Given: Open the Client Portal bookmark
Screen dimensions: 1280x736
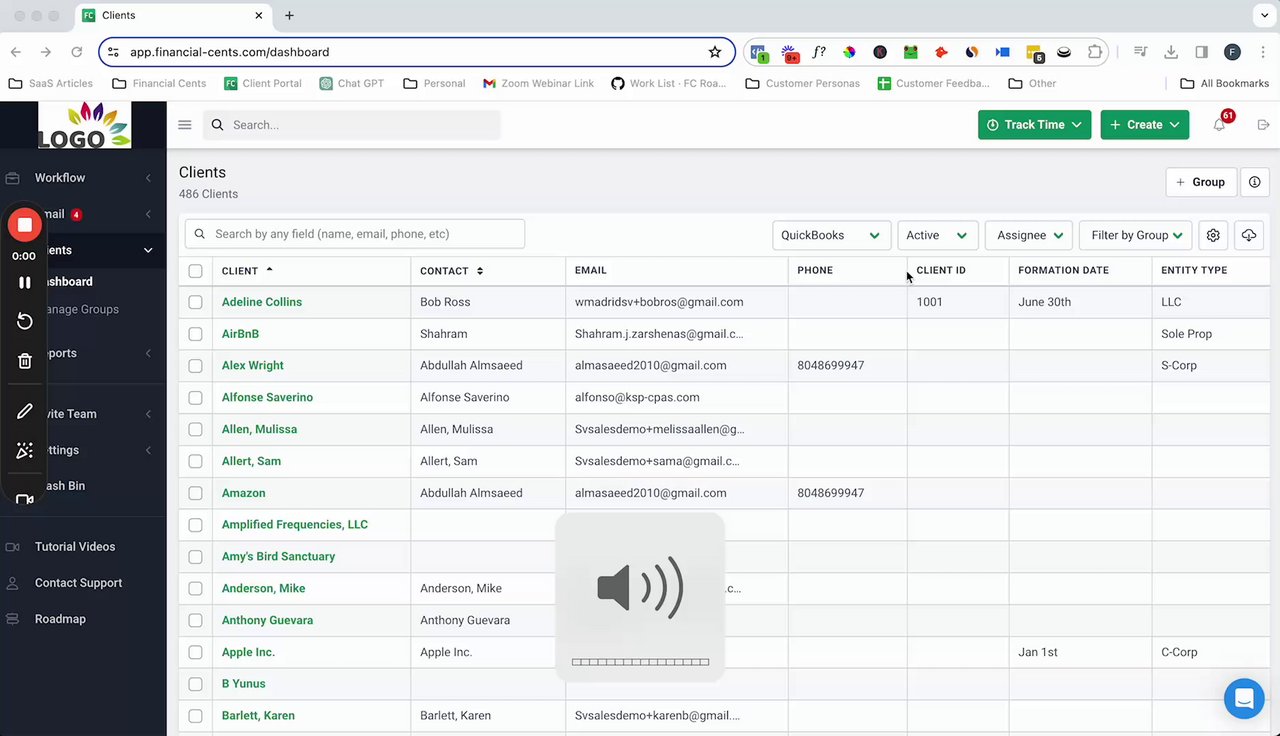Looking at the screenshot, I should point(263,84).
